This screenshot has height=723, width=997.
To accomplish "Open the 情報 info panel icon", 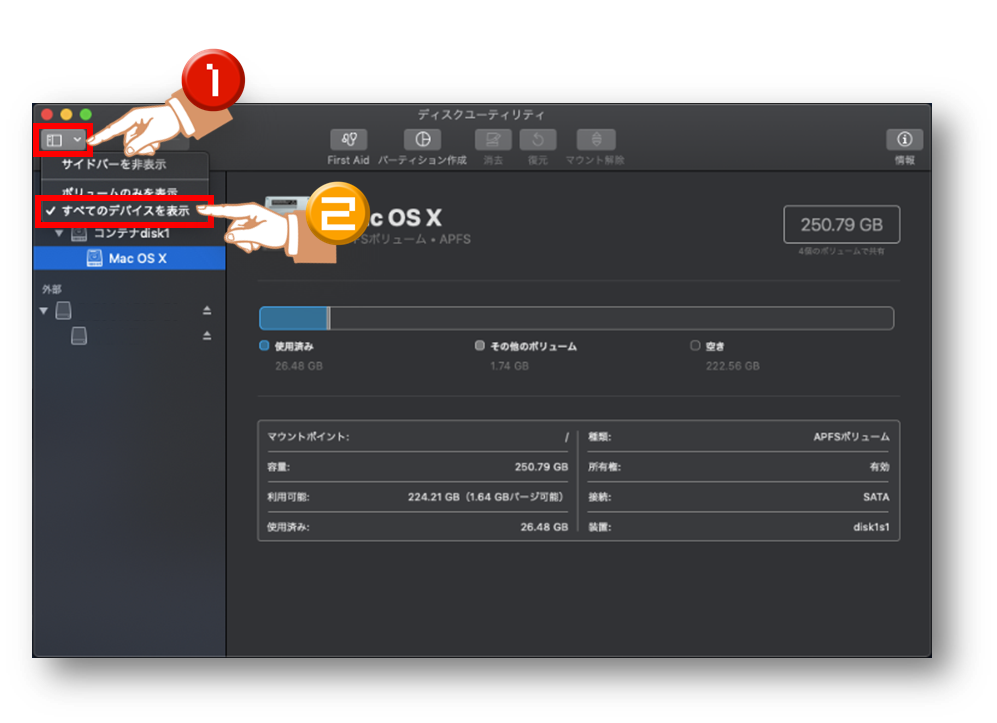I will (904, 139).
